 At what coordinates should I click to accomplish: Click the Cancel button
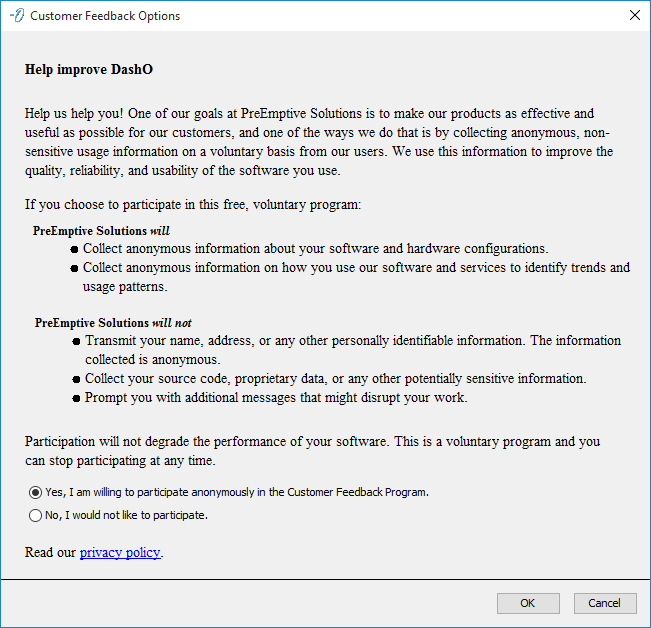604,603
